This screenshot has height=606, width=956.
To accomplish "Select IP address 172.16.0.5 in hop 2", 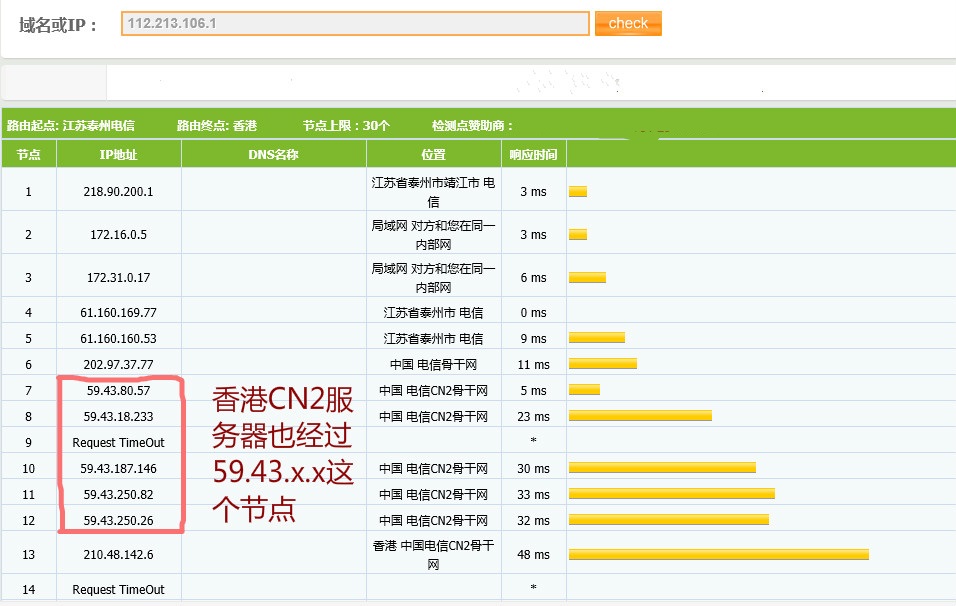I will 118,234.
